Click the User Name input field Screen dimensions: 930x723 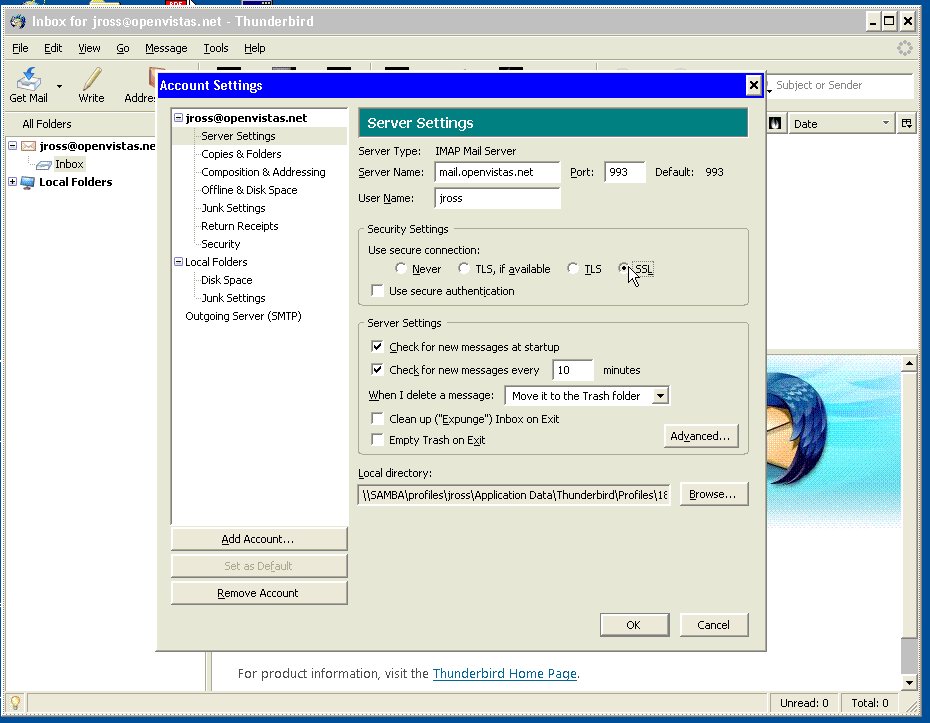(x=497, y=198)
